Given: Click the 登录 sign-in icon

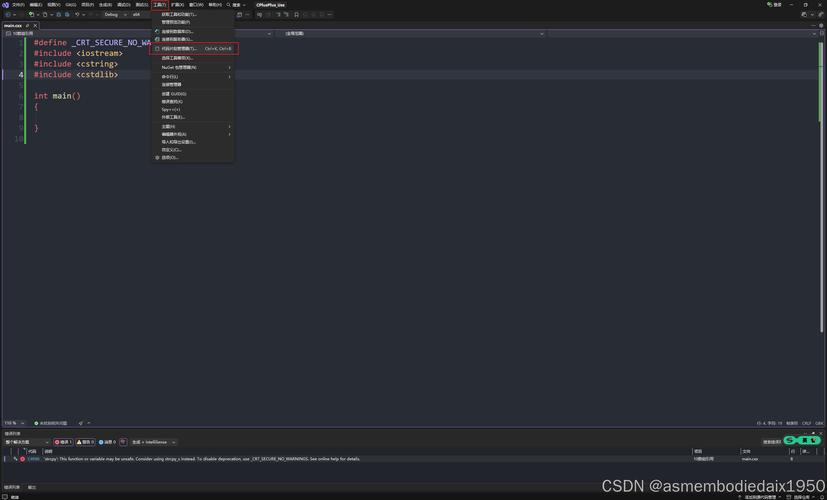Looking at the screenshot, I should (774, 5).
